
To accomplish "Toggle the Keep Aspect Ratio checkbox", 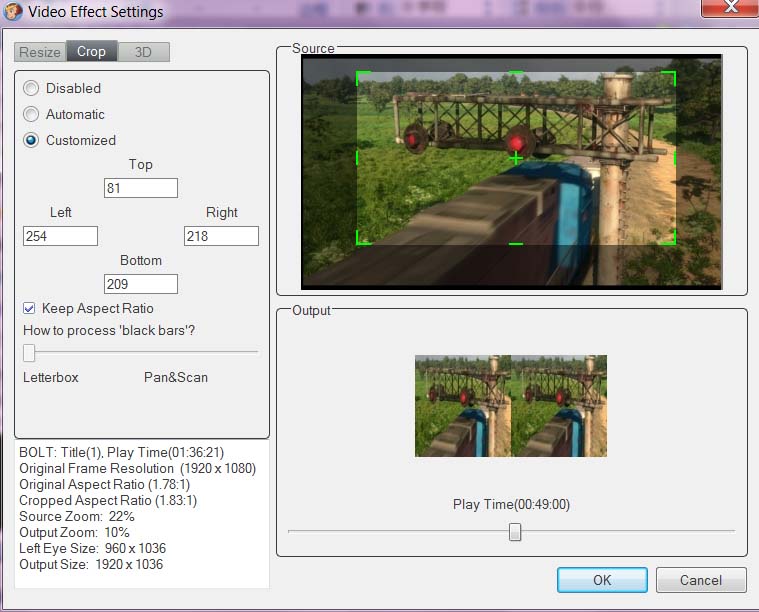I will click(29, 308).
